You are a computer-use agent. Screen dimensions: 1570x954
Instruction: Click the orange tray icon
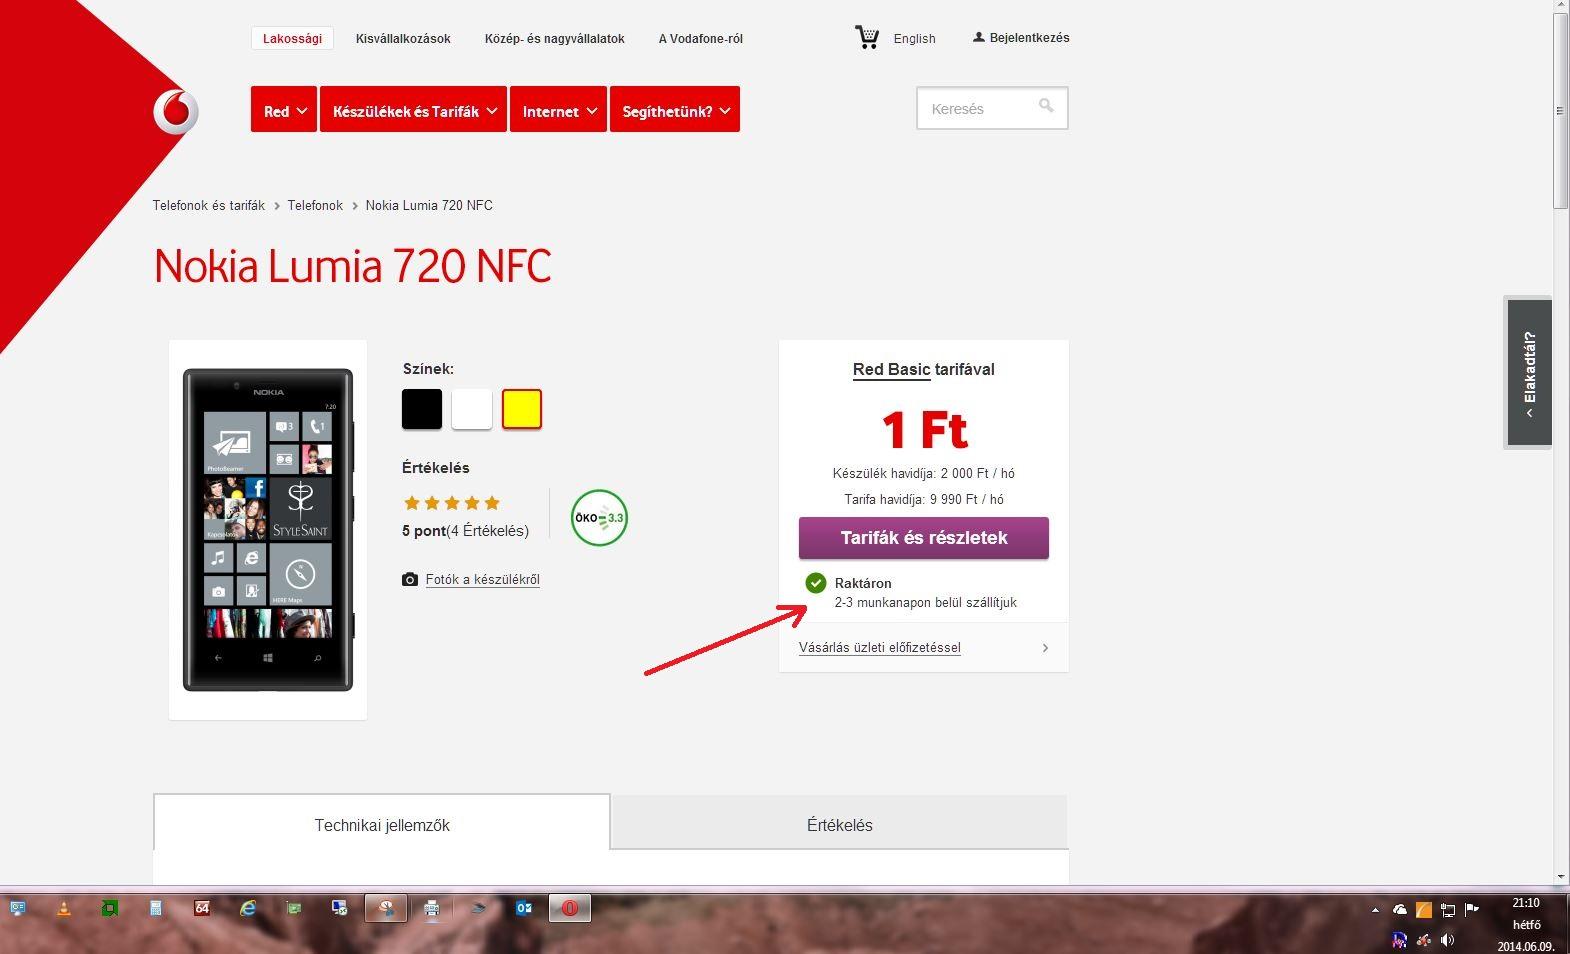[1423, 910]
